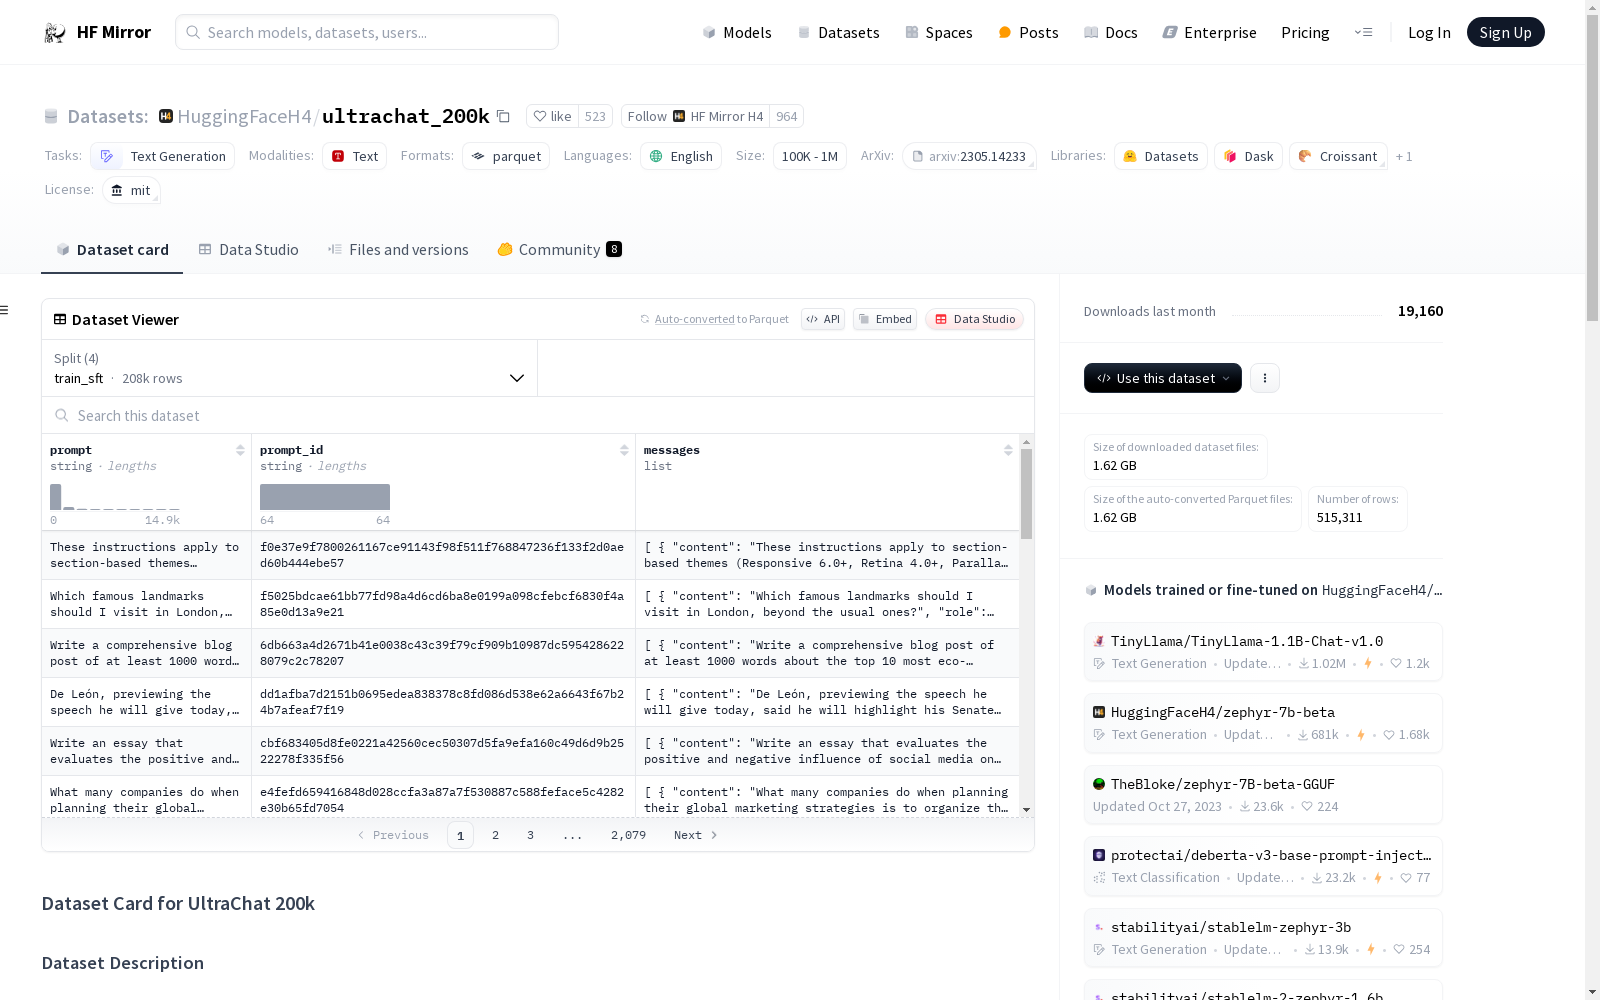Open the Use this dataset dropdown

[x=1163, y=378]
